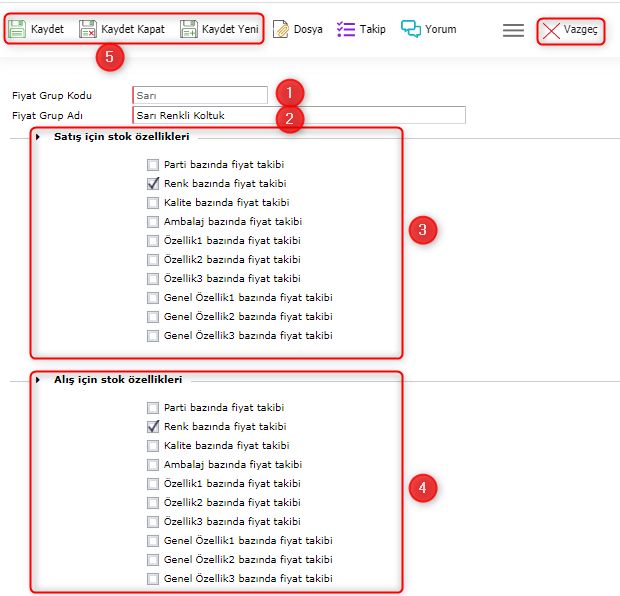The image size is (620, 596).
Task: Check Genel Özellik3 bazında fiyat takibi under Alış
Action: click(x=152, y=579)
